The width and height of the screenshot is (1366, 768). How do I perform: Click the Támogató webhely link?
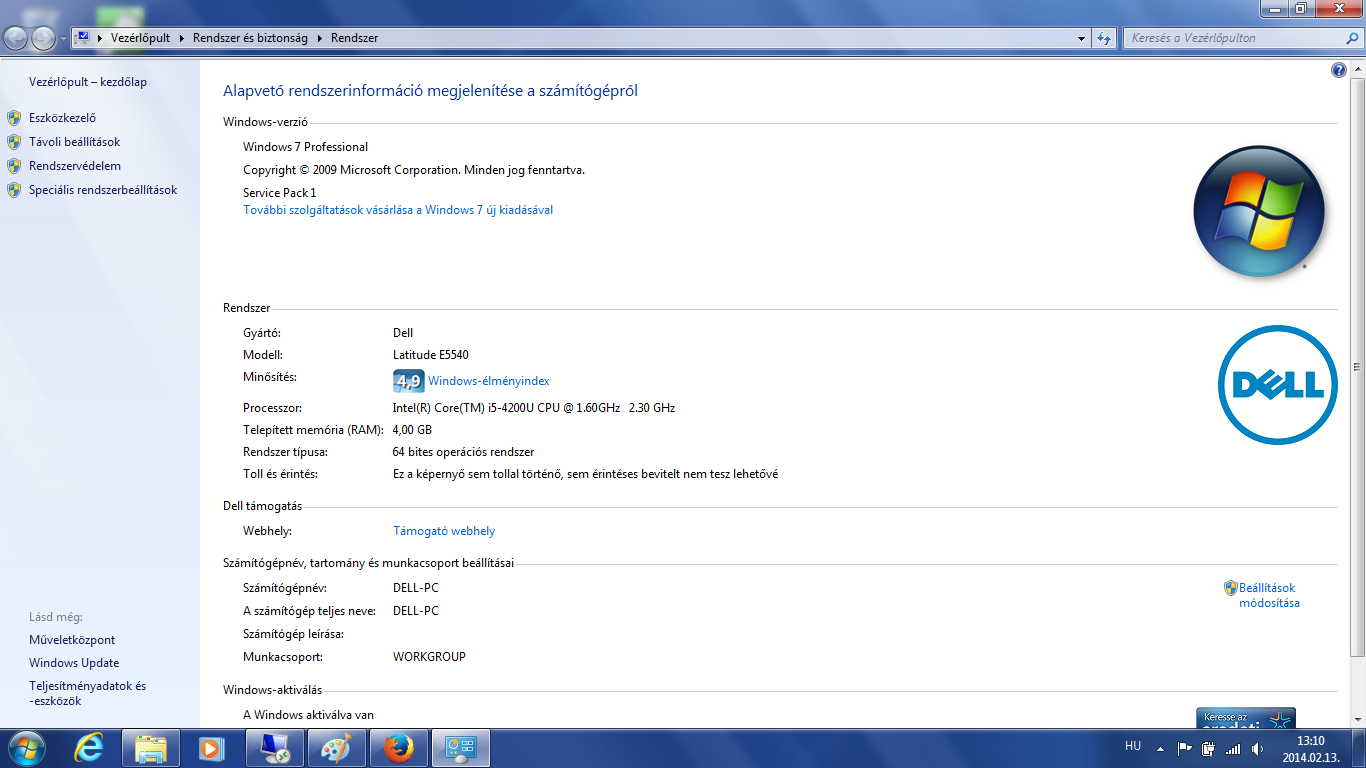click(444, 531)
